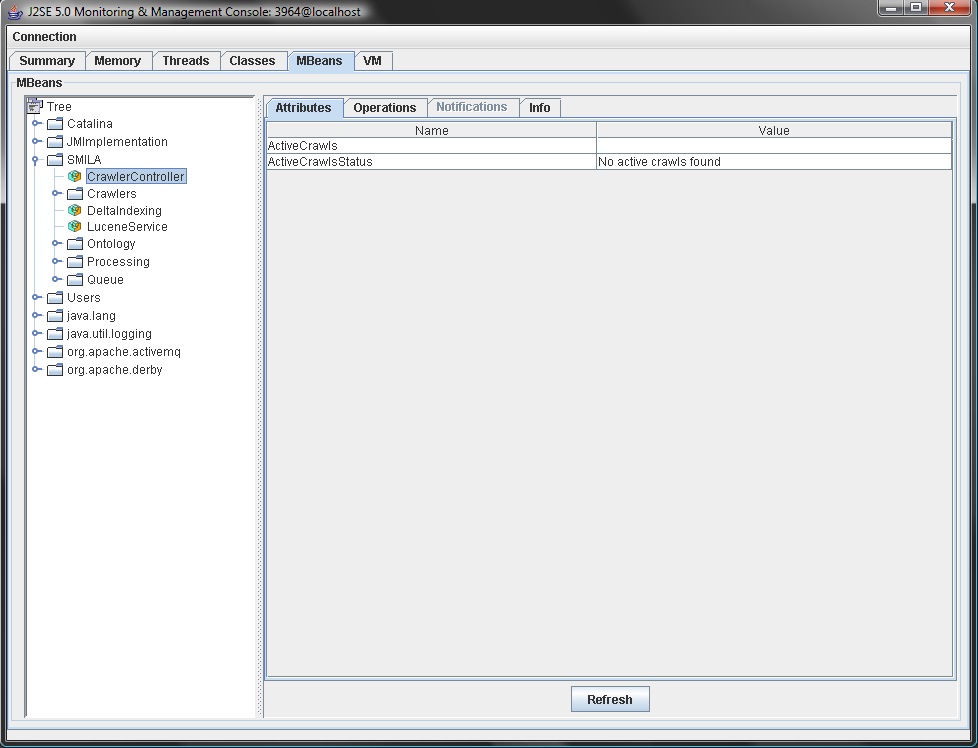Click the Processing folder icon
The image size is (978, 748).
75,261
